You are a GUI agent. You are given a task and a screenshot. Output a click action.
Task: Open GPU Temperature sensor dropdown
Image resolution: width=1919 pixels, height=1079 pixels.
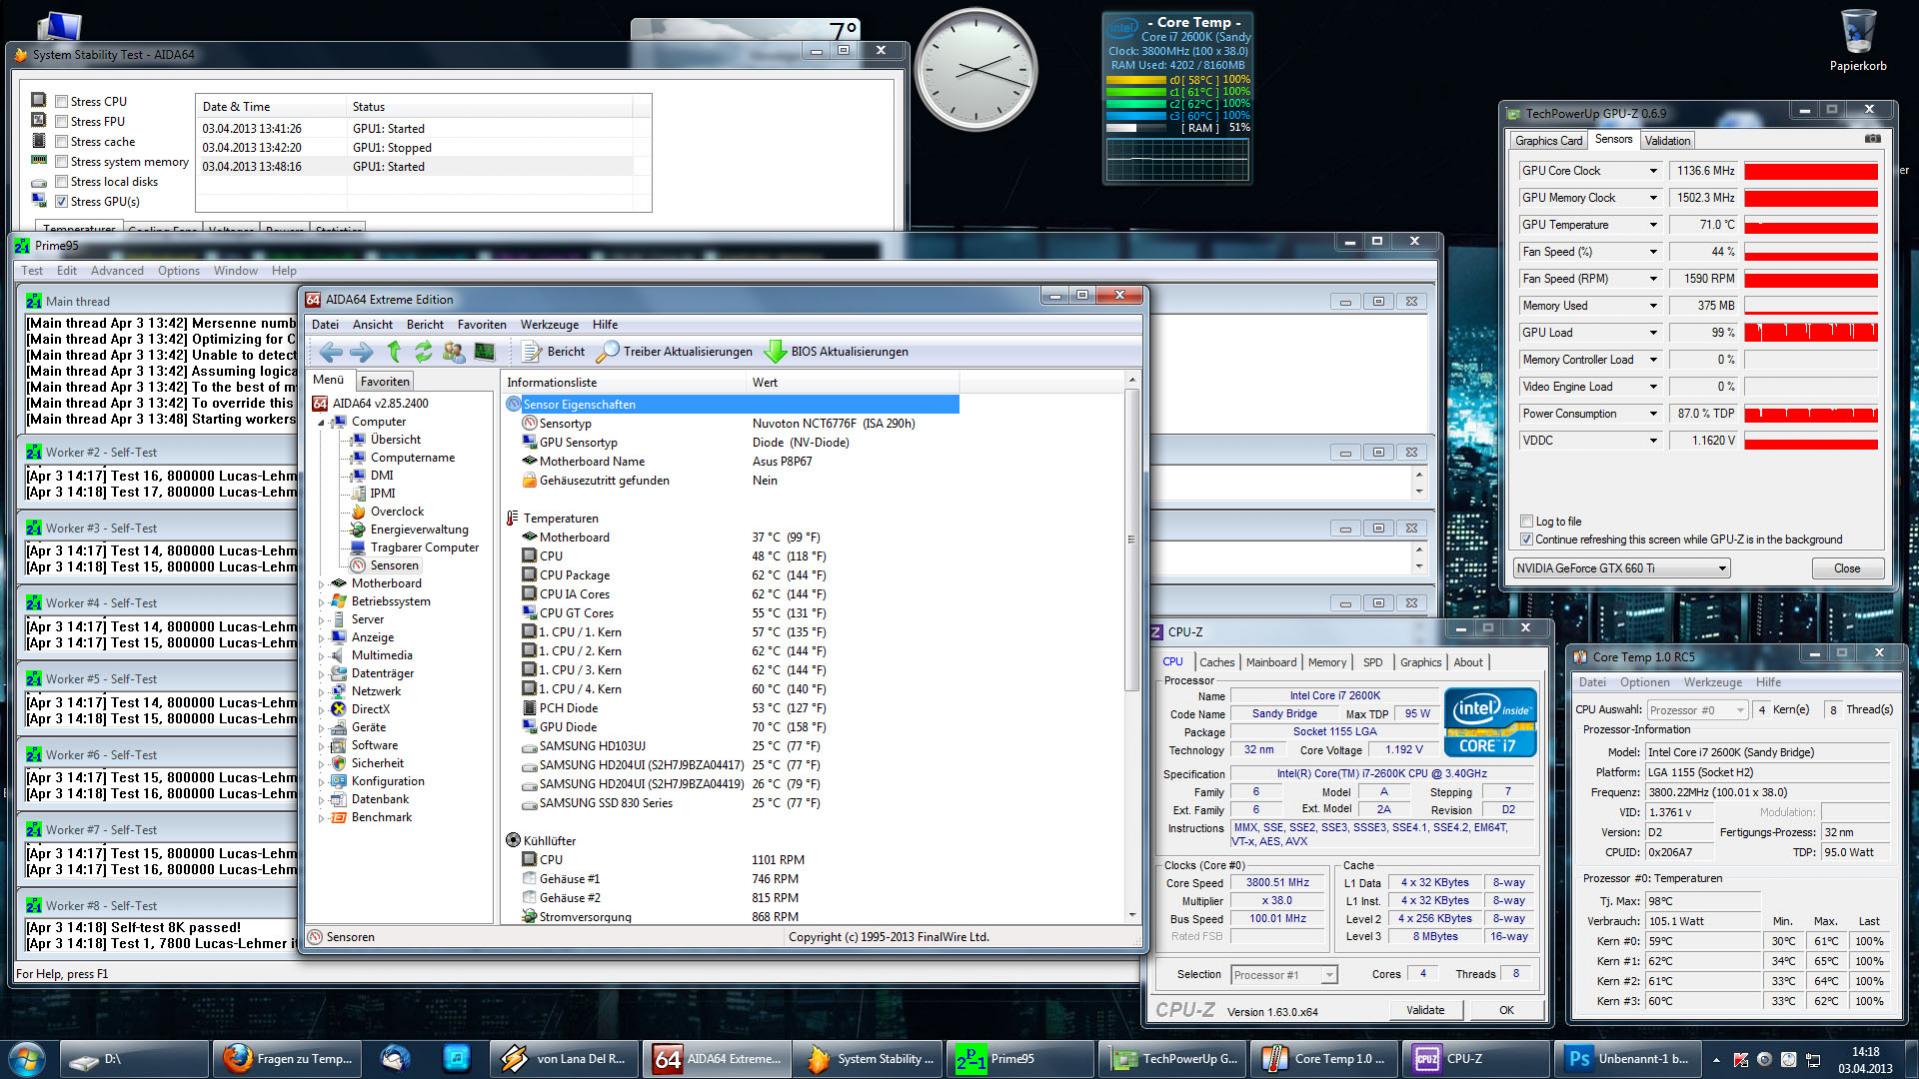(x=1652, y=225)
